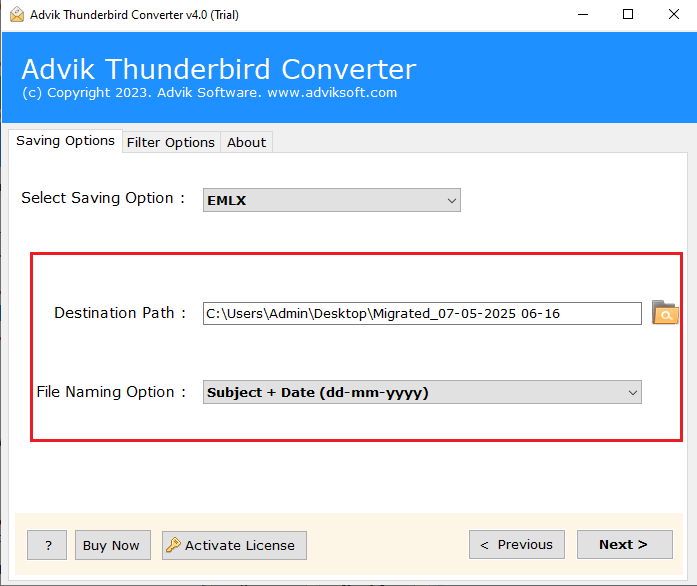Click the 'Destination Path :' label

pyautogui.click(x=120, y=313)
